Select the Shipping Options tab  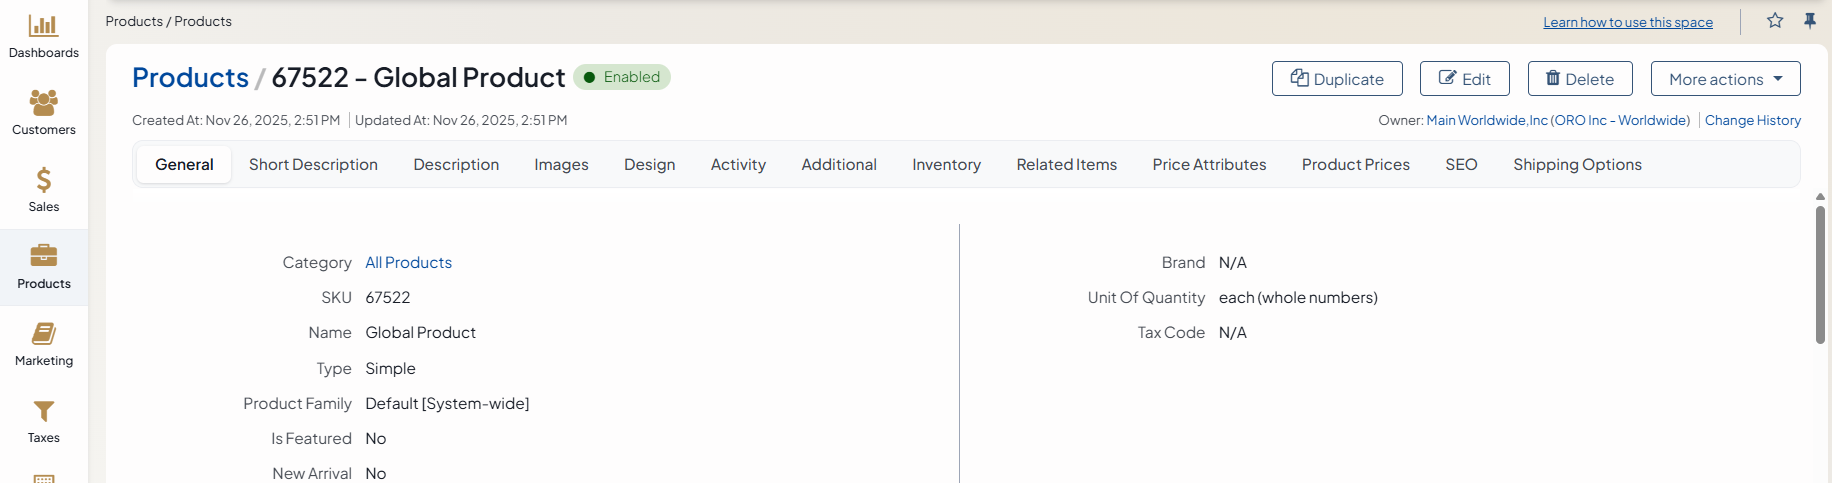tap(1577, 165)
